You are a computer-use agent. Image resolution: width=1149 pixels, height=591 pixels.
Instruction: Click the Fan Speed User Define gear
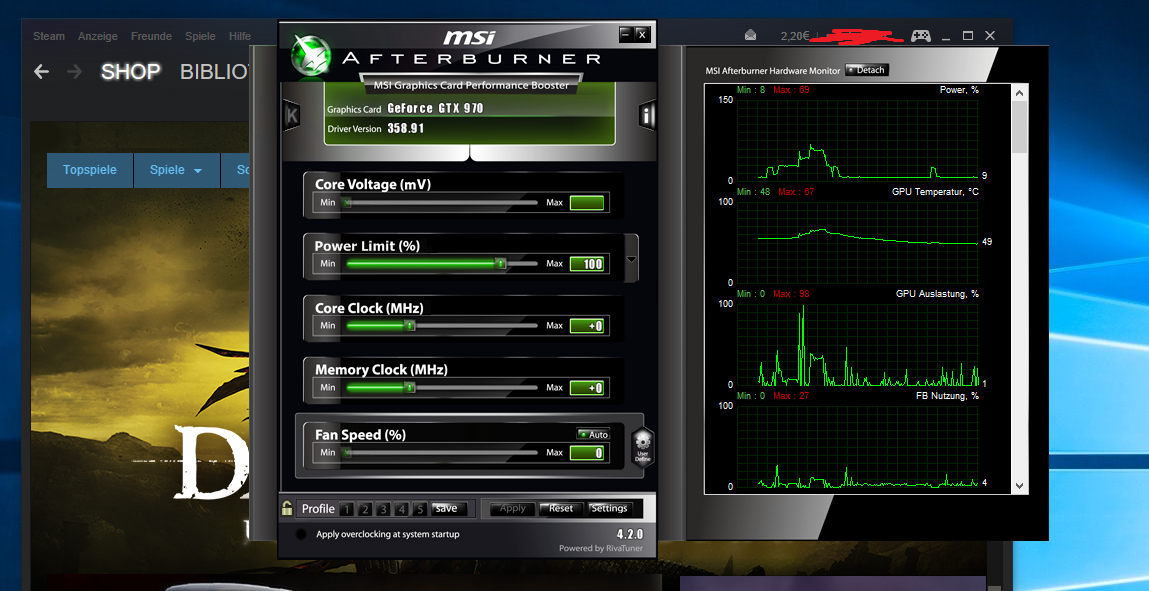(x=643, y=447)
